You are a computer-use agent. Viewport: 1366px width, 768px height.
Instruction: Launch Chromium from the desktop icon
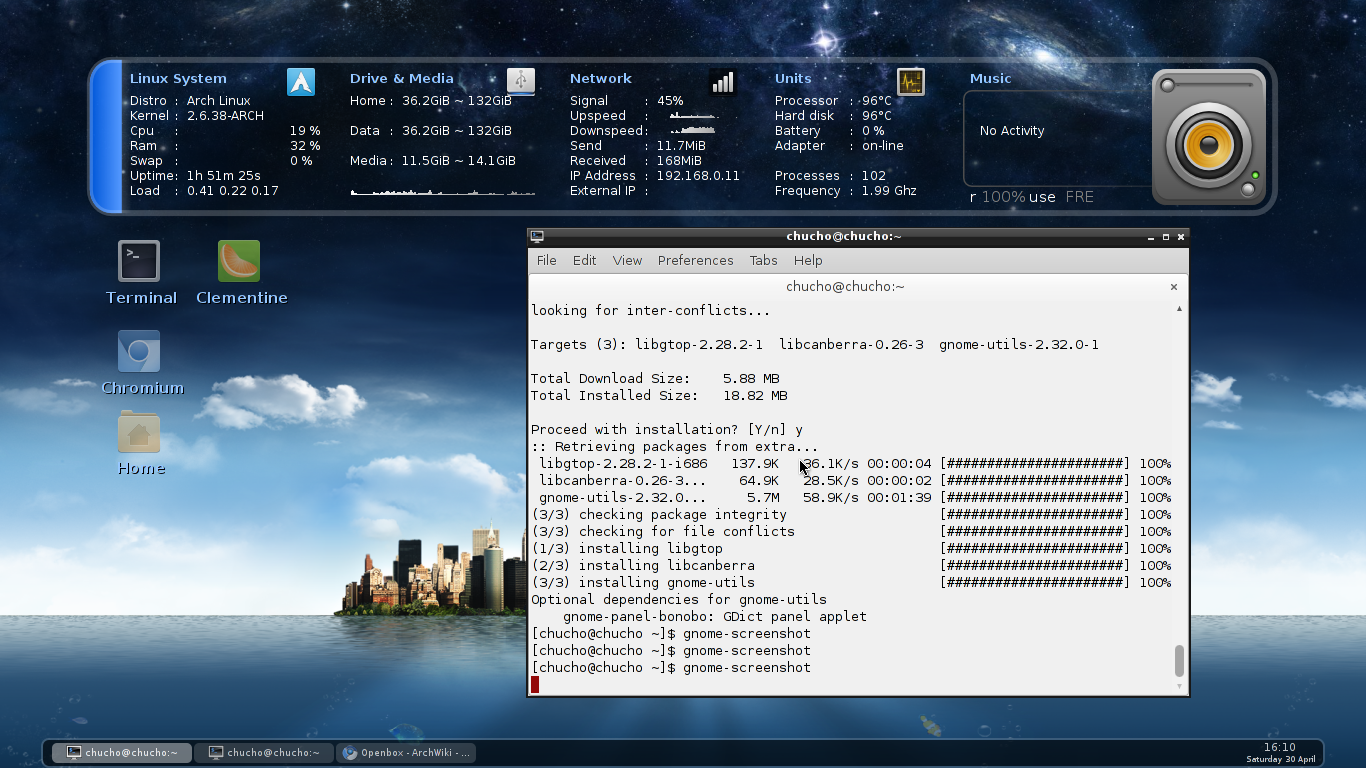[x=138, y=351]
